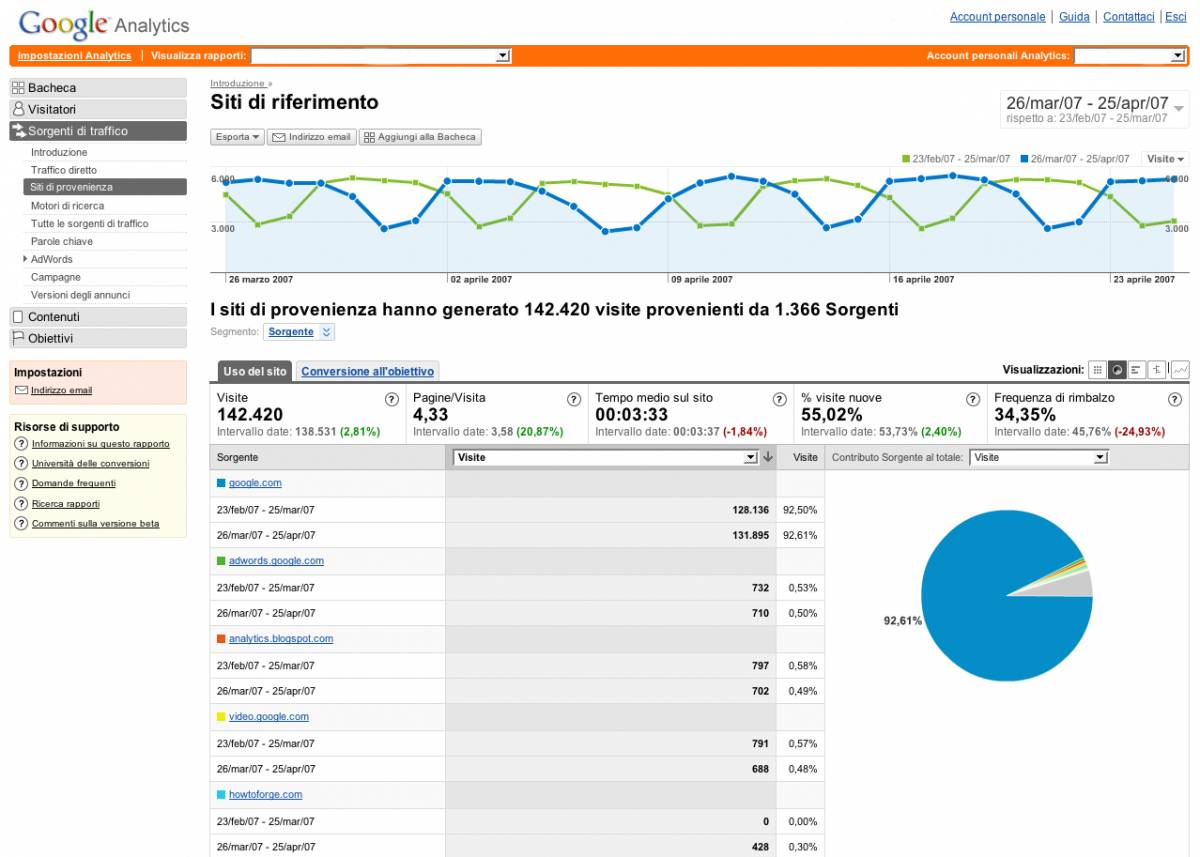1200x857 pixels.
Task: Click Aggiungi alla Bacheca button
Action: [x=420, y=137]
